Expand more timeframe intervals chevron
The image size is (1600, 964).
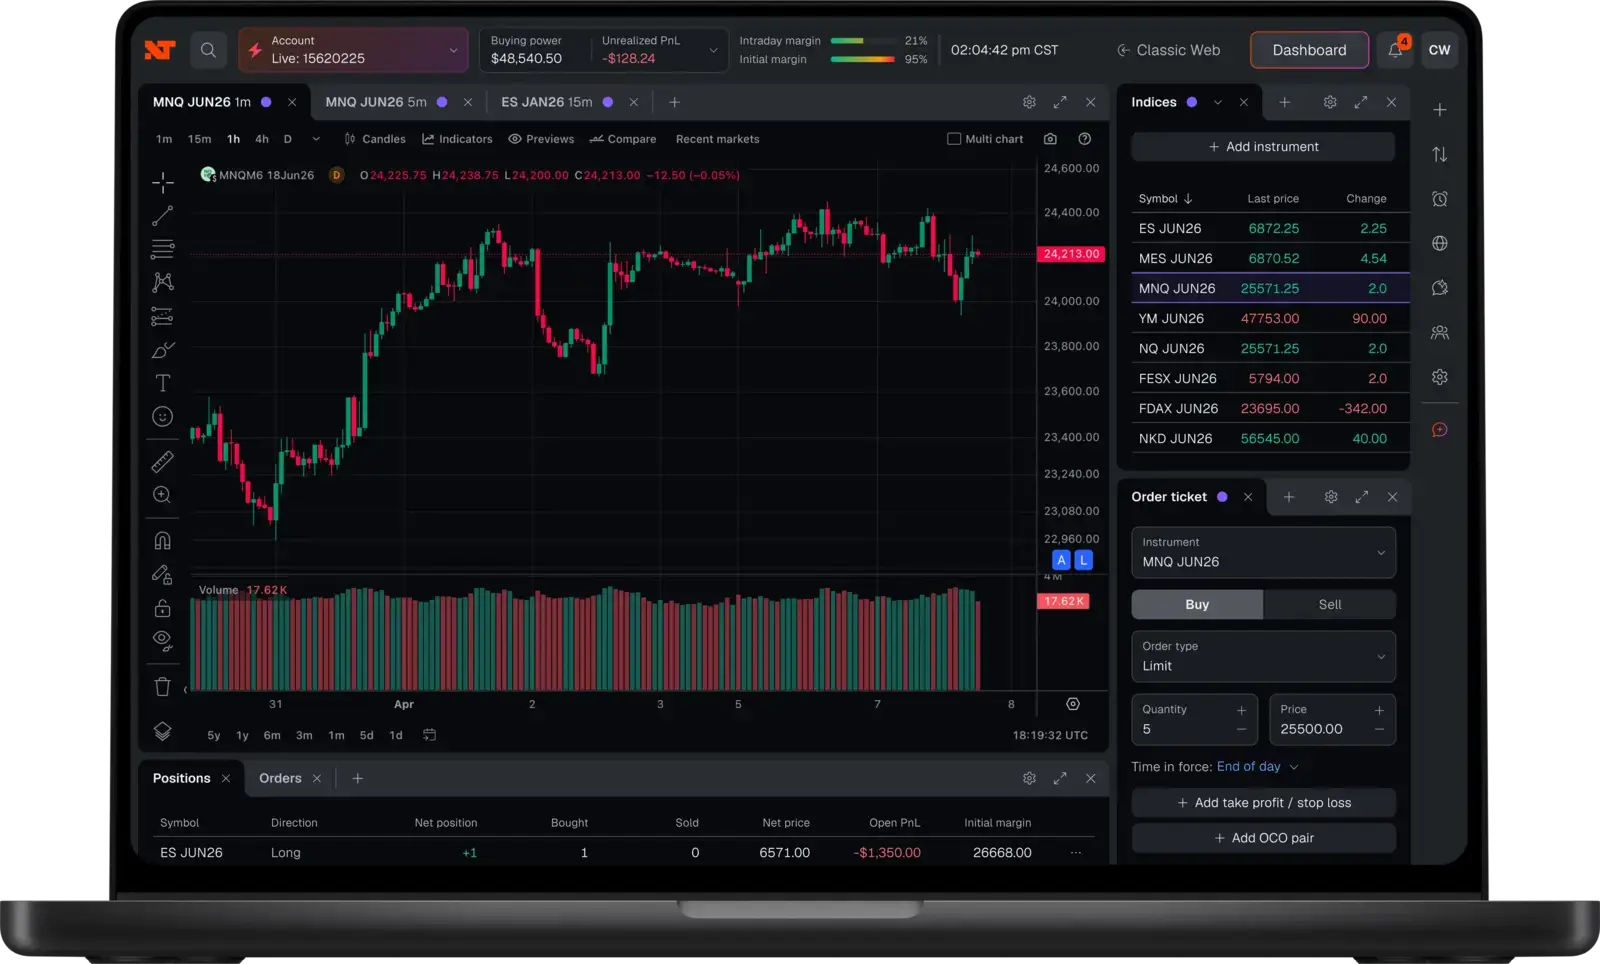click(x=316, y=139)
